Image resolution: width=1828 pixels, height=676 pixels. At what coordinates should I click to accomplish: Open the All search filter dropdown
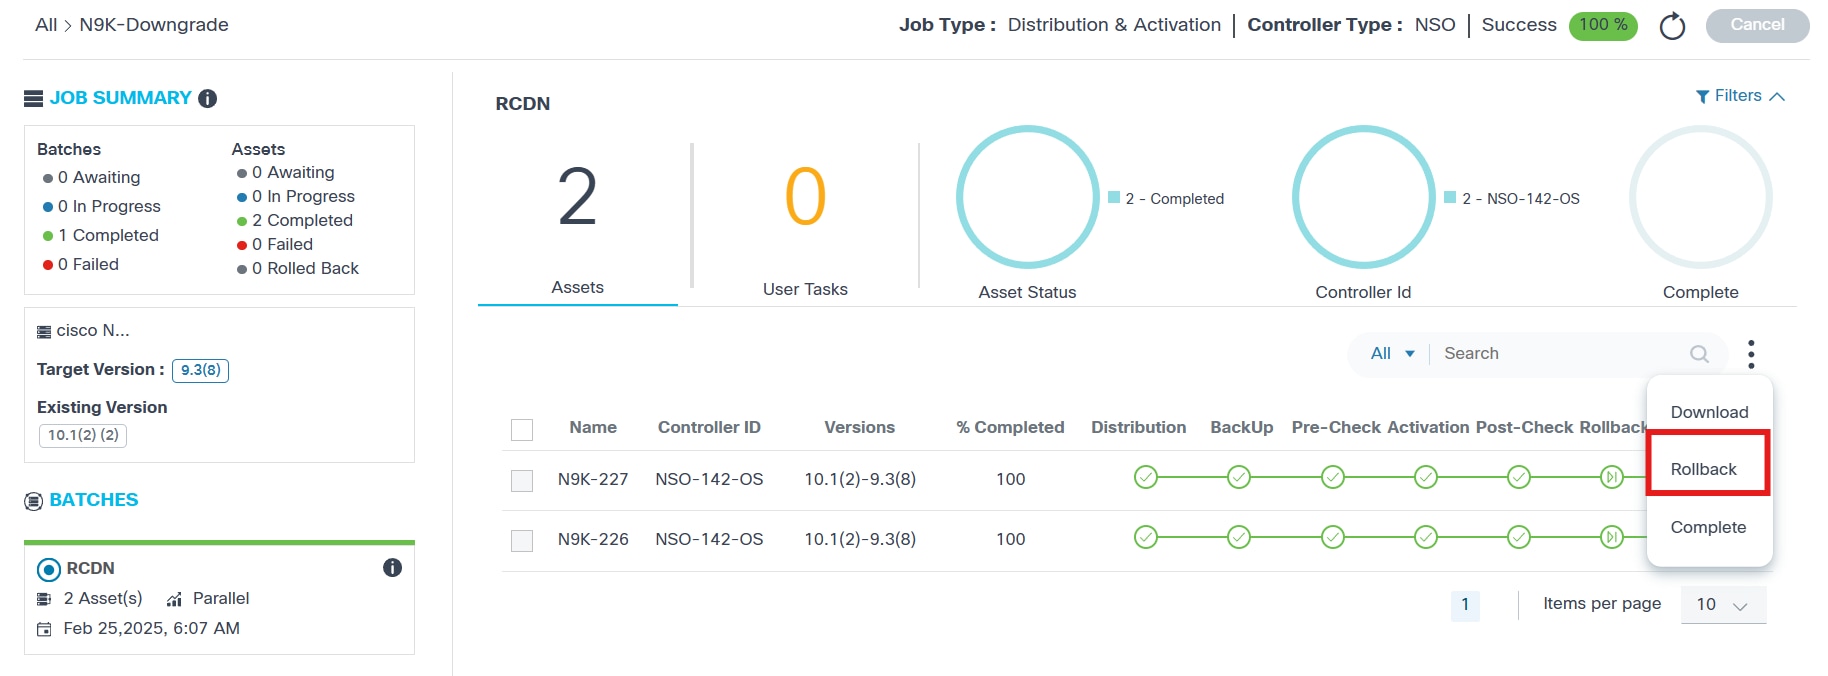coord(1392,354)
